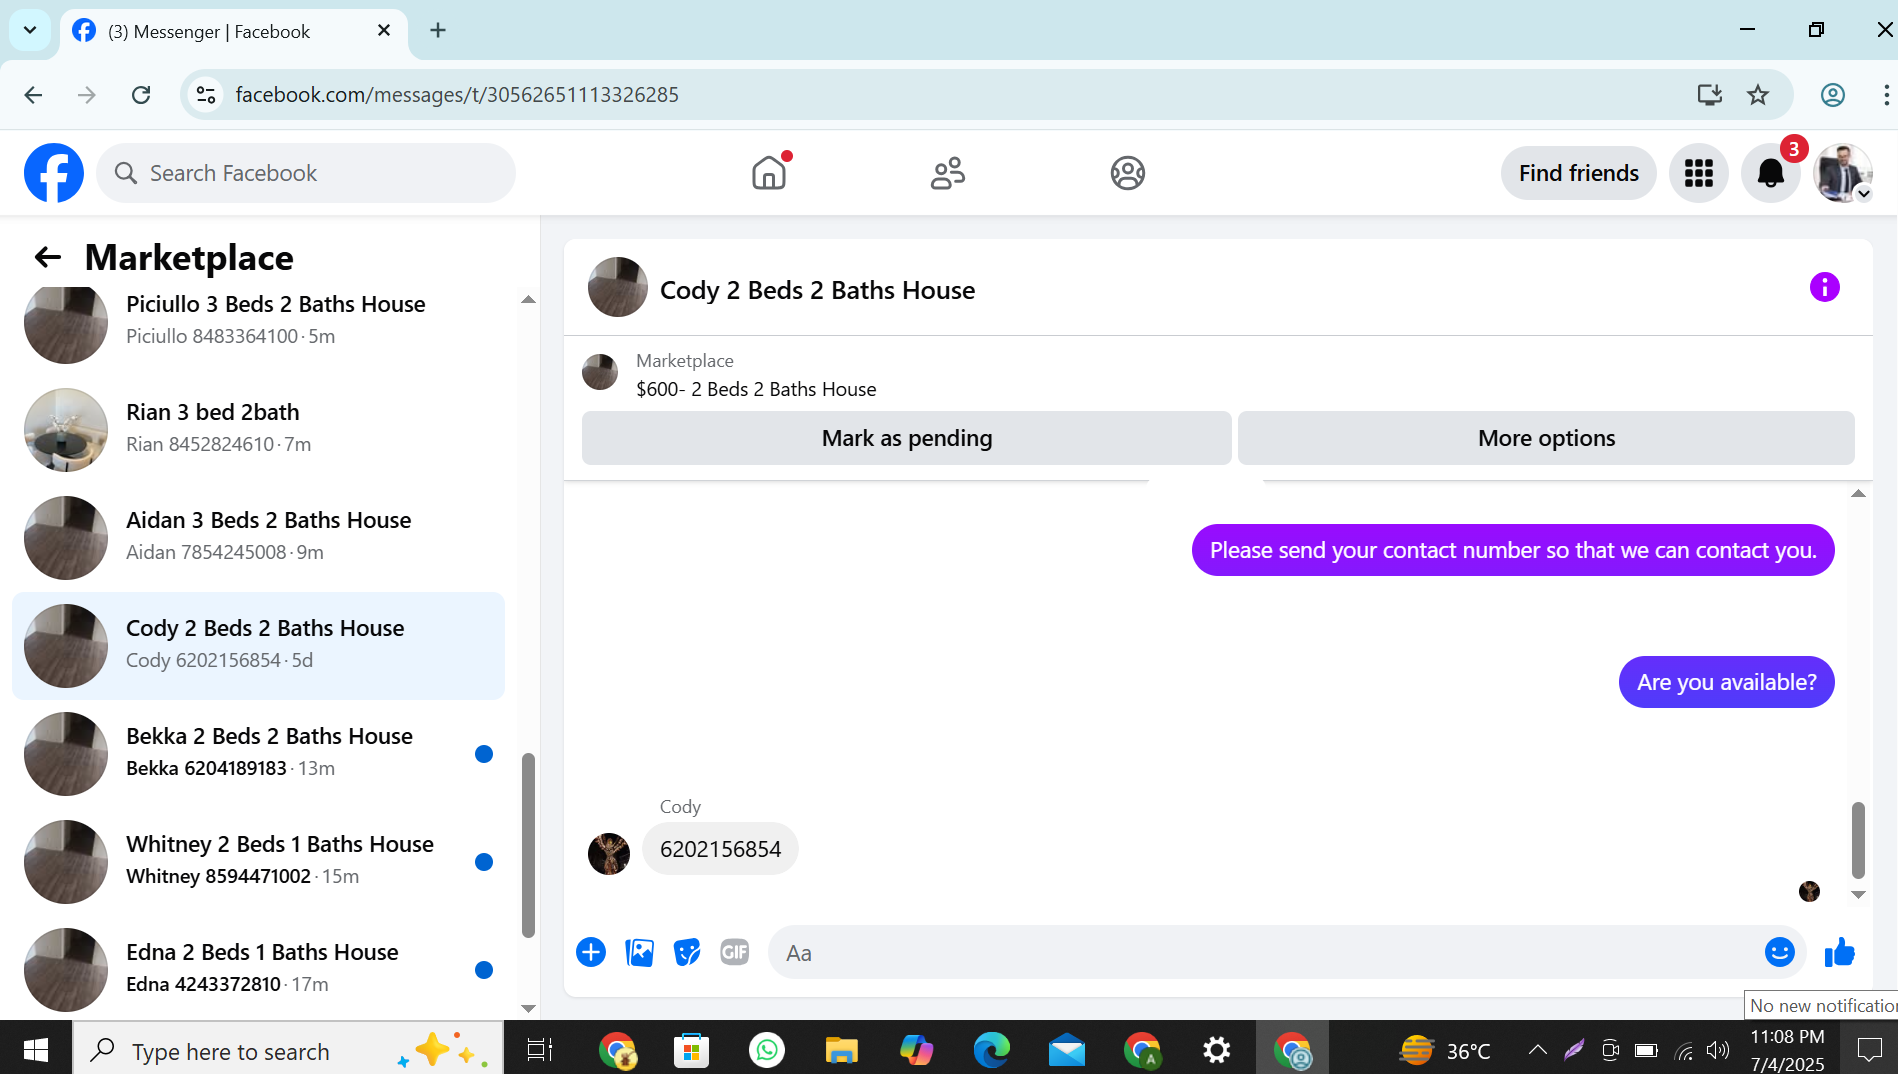Click the browser back arrow

tap(33, 95)
